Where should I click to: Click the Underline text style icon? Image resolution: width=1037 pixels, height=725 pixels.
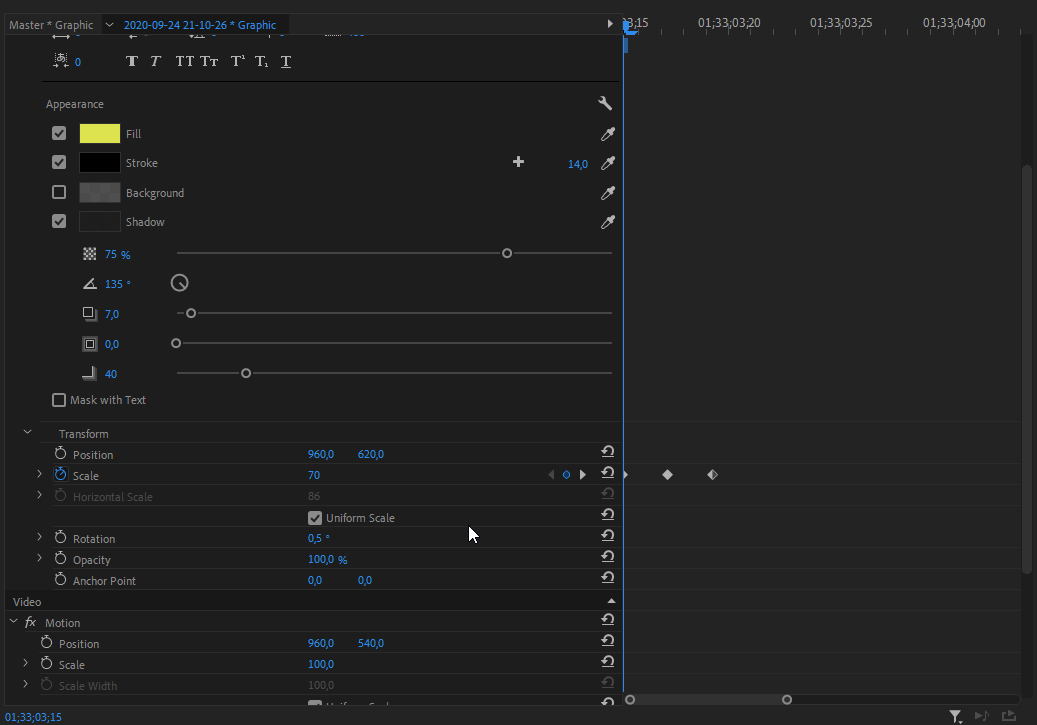coord(286,62)
